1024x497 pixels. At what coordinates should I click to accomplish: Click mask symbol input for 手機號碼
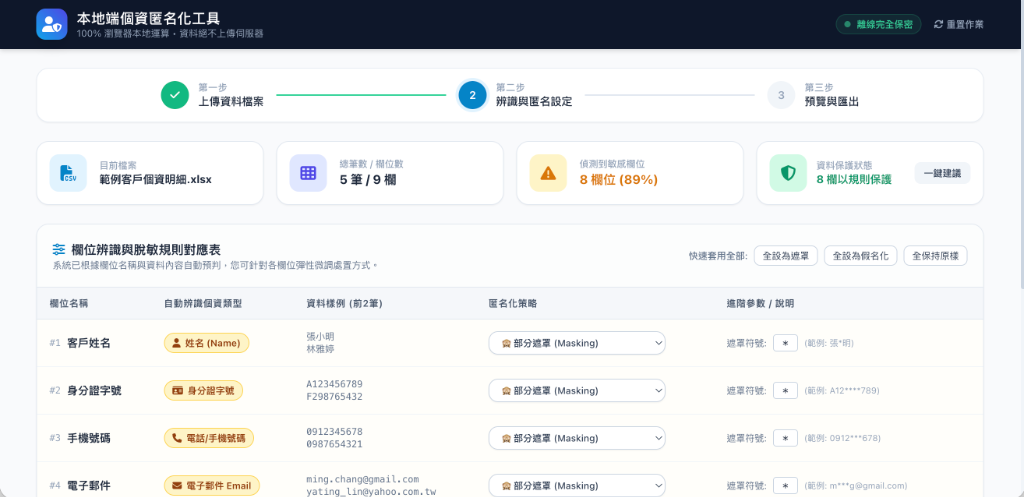tap(785, 438)
